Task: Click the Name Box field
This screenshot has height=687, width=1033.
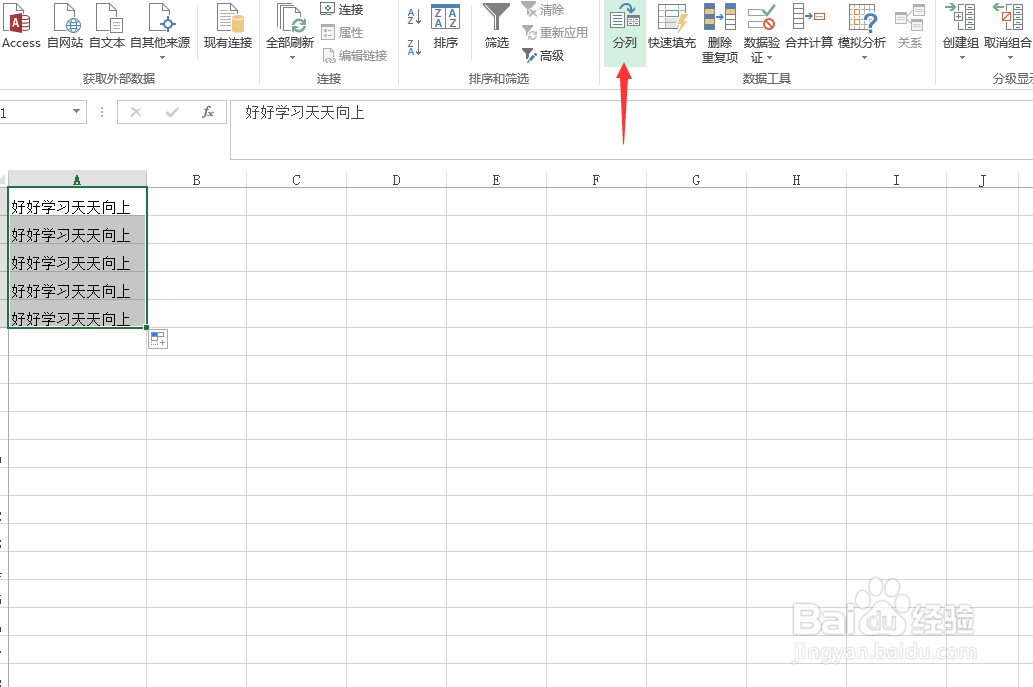Action: [x=34, y=112]
